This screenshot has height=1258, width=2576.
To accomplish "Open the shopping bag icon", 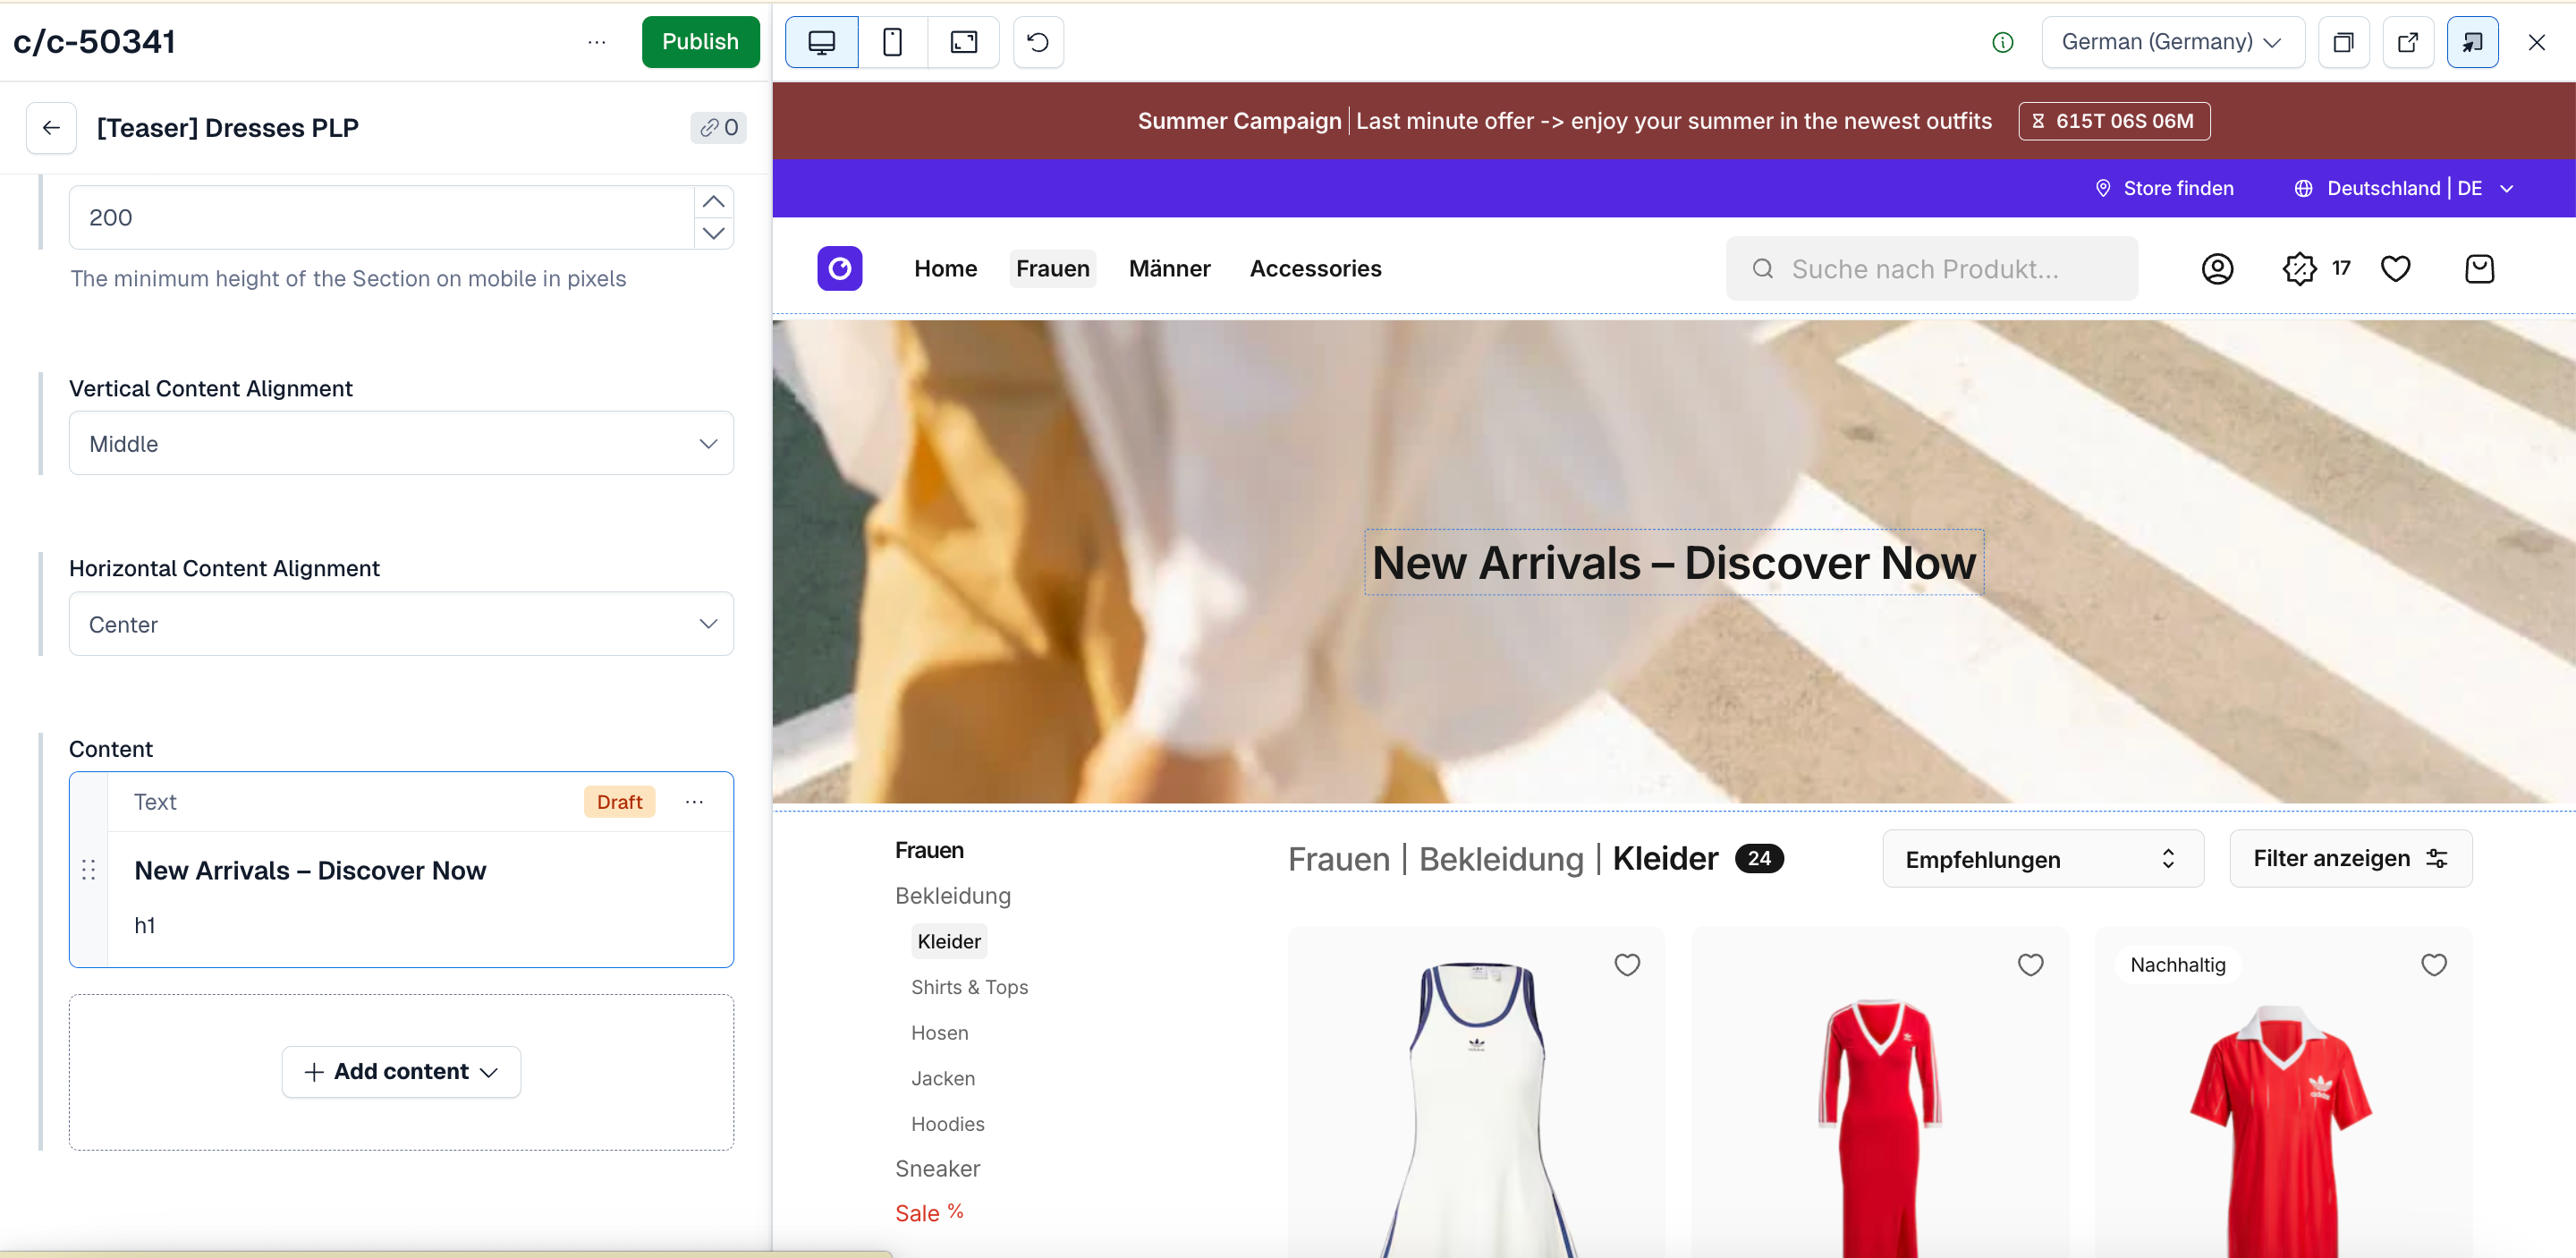I will tap(2479, 268).
